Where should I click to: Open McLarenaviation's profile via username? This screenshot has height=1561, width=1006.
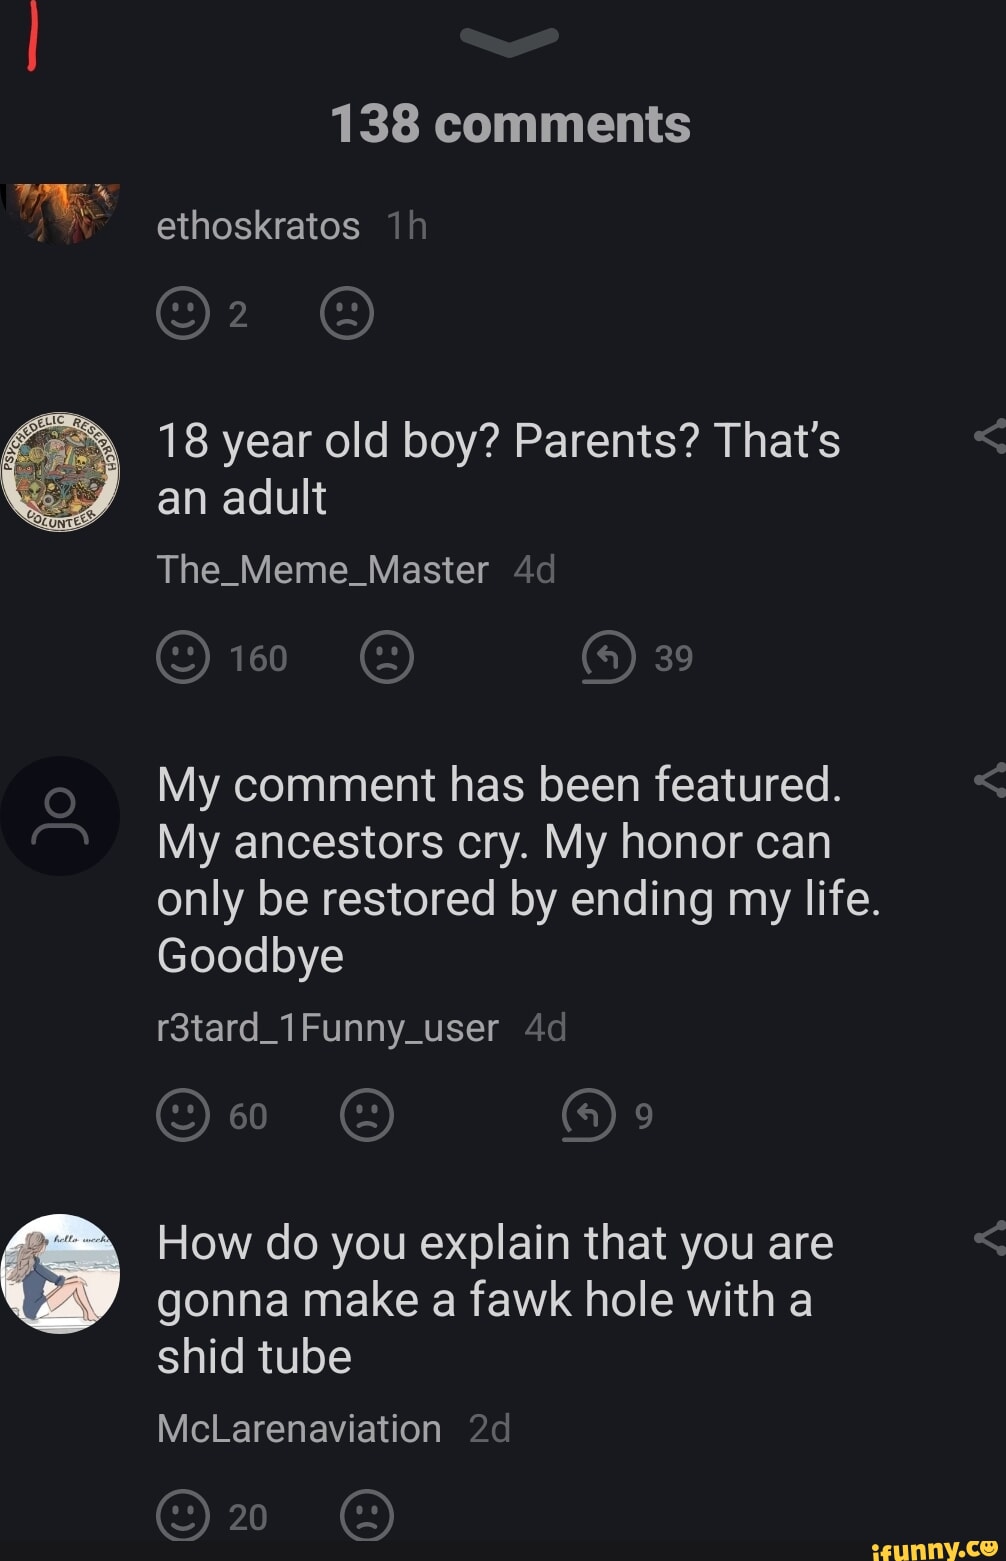pos(298,1428)
